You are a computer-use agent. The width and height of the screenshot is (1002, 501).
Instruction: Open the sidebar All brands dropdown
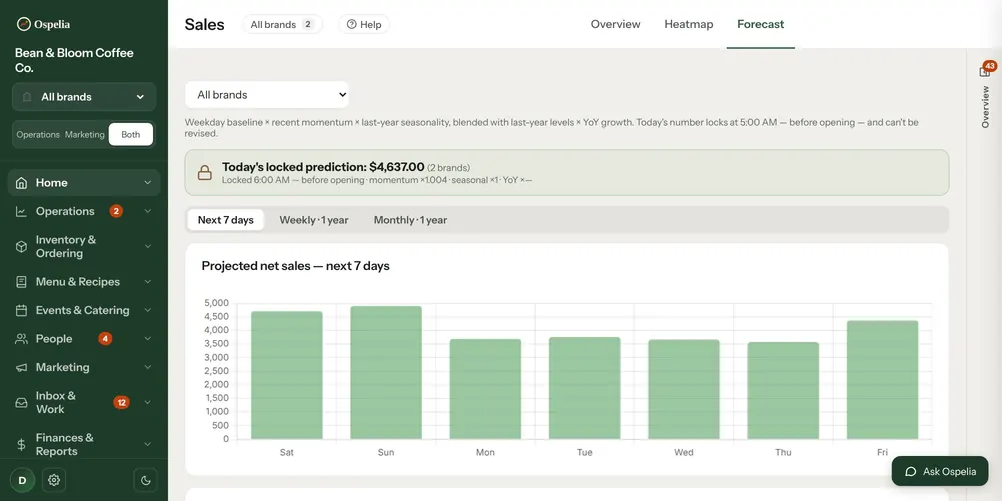[84, 97]
